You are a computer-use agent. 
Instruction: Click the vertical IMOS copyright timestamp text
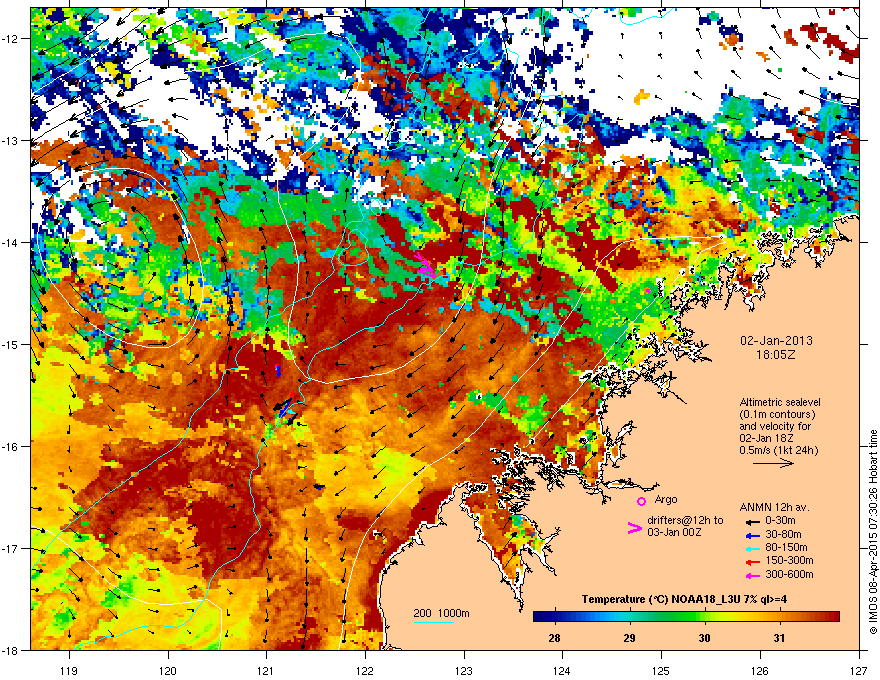click(x=873, y=532)
